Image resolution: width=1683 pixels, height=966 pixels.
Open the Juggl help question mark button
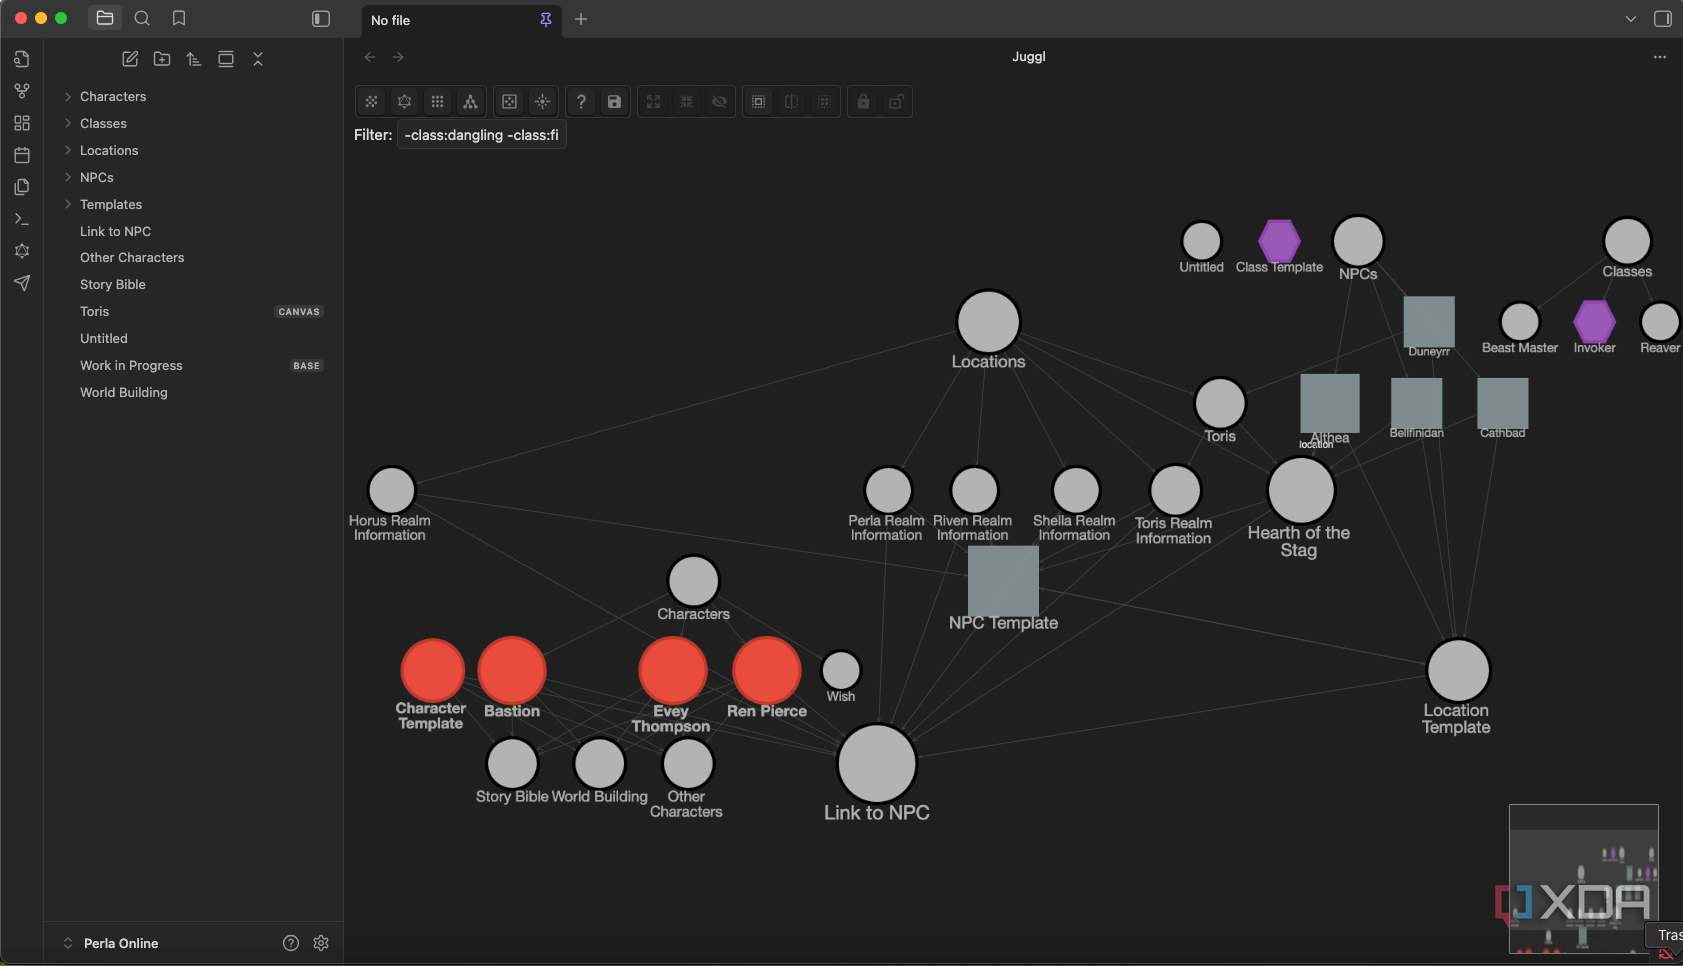(x=581, y=102)
